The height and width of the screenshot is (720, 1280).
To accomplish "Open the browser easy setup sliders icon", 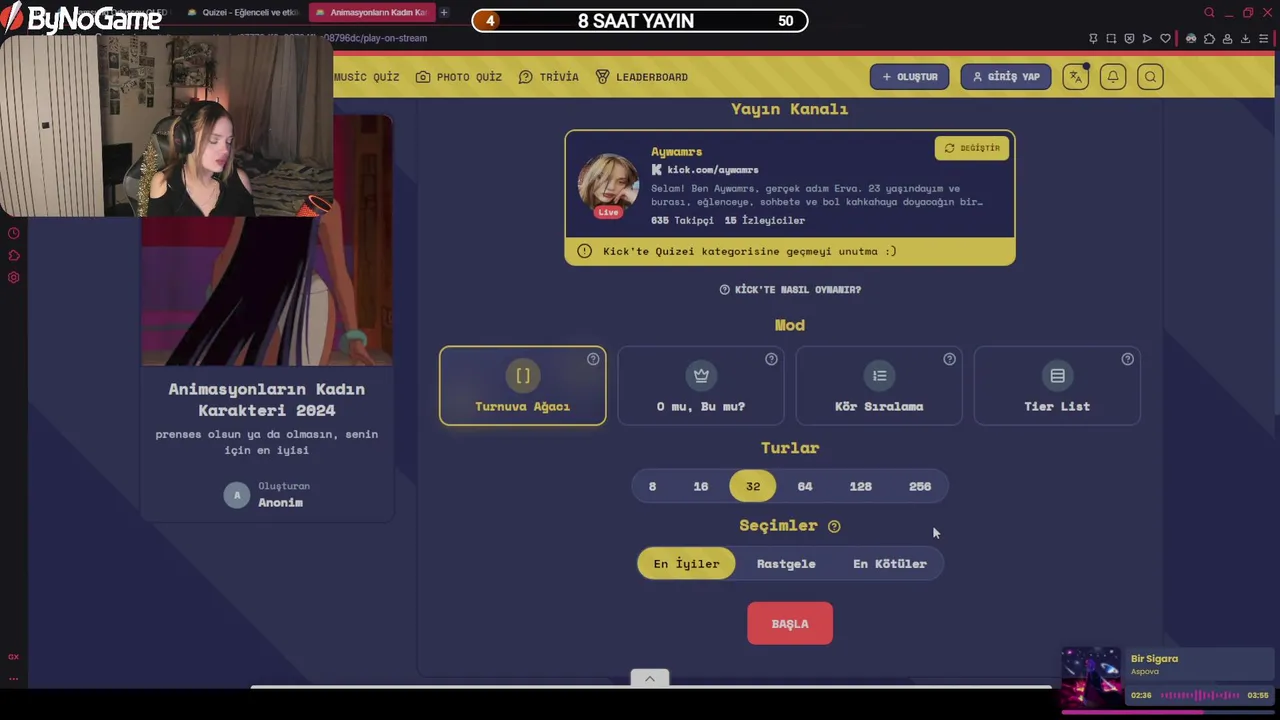I will click(1265, 38).
